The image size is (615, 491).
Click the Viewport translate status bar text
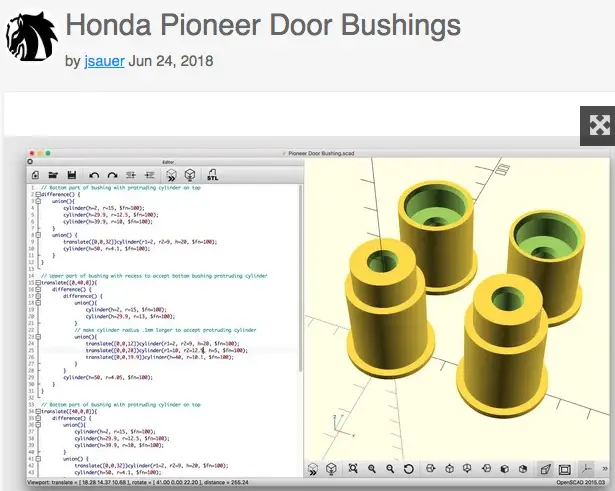point(137,482)
